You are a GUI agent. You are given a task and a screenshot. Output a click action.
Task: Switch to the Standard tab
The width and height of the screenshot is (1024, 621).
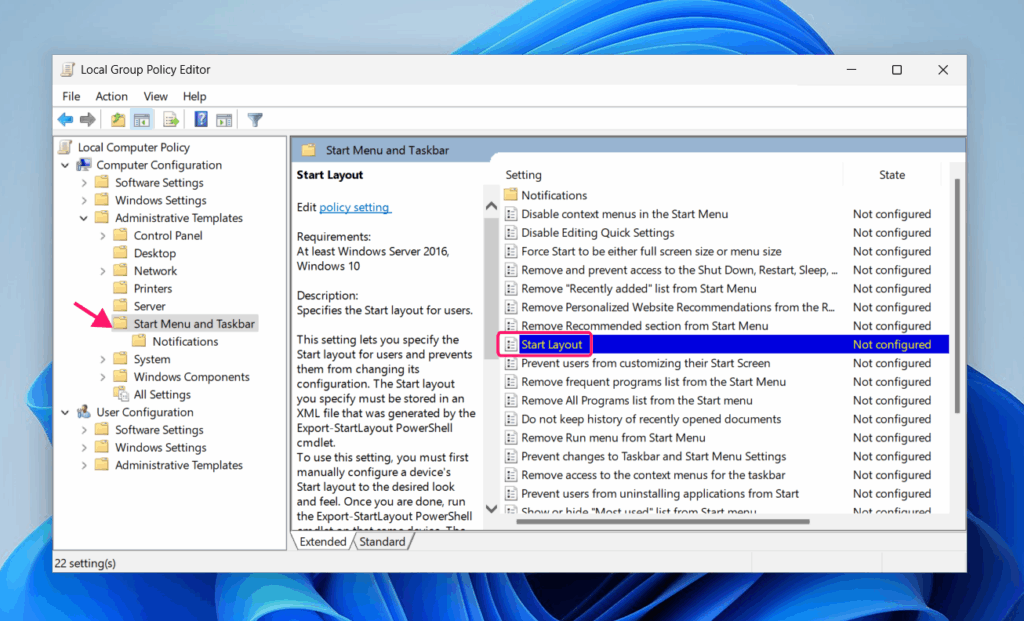point(382,541)
